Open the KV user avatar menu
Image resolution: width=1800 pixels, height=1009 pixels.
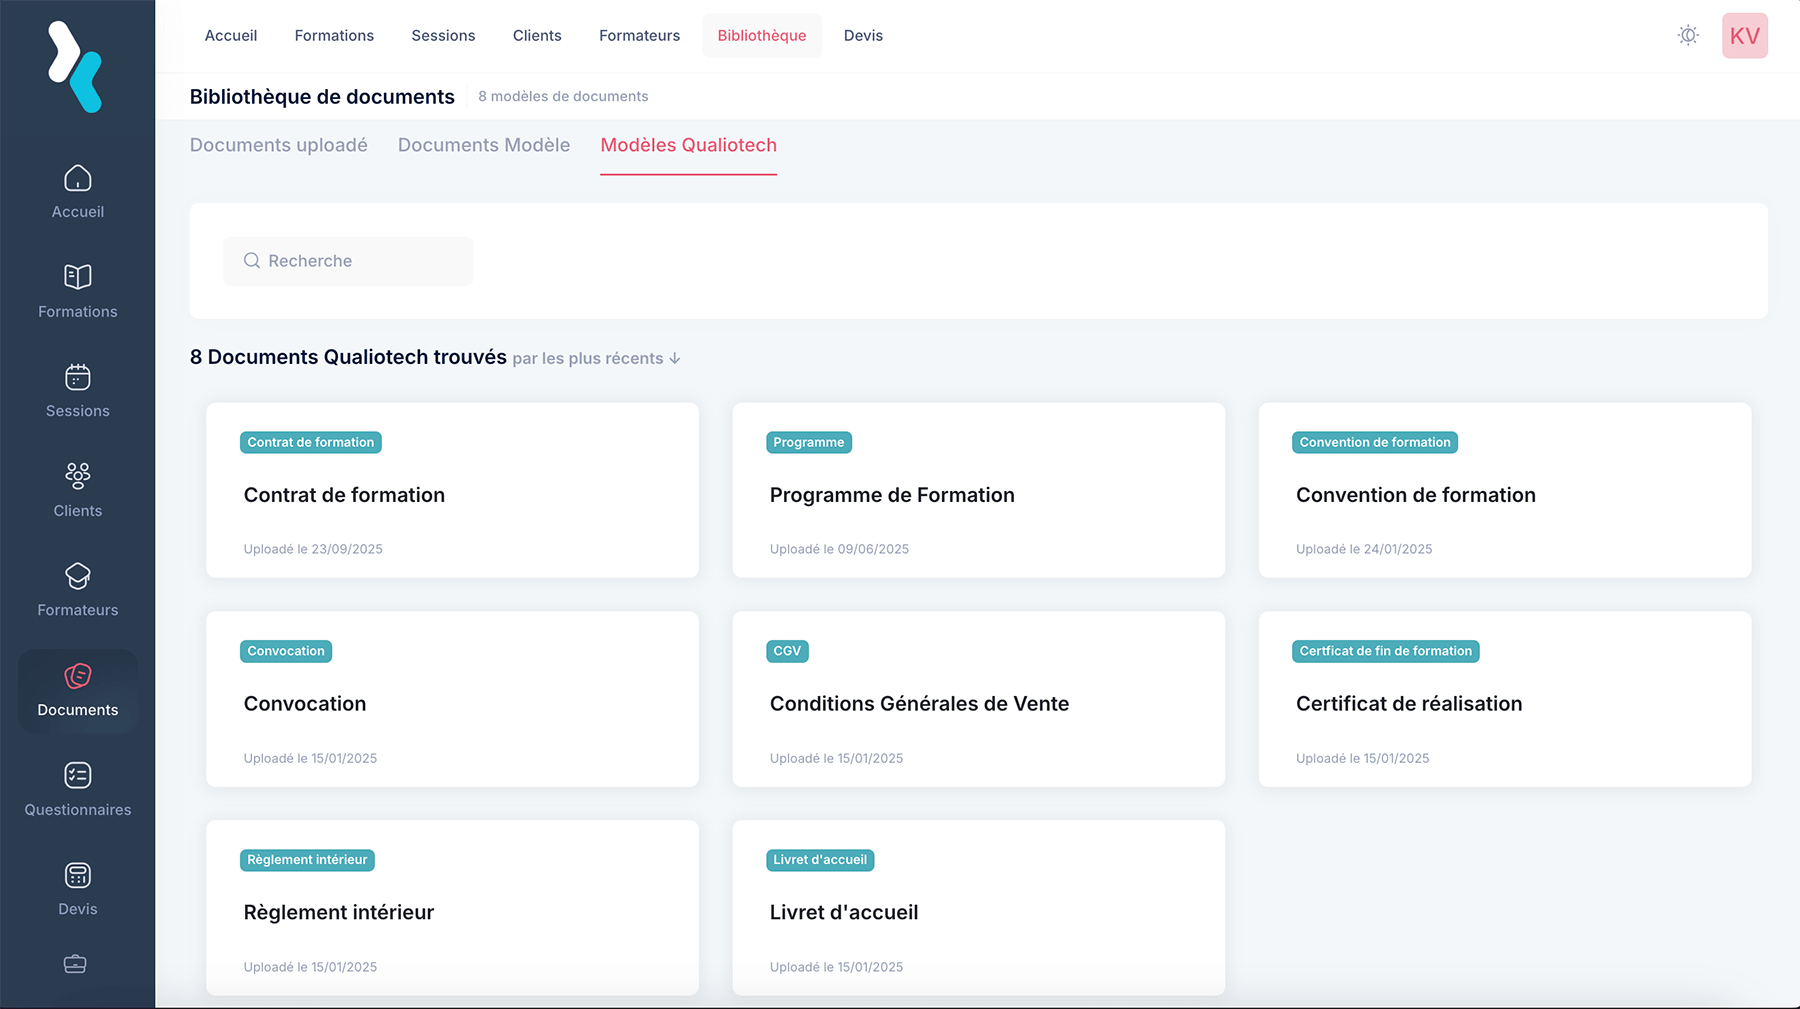pyautogui.click(x=1744, y=36)
